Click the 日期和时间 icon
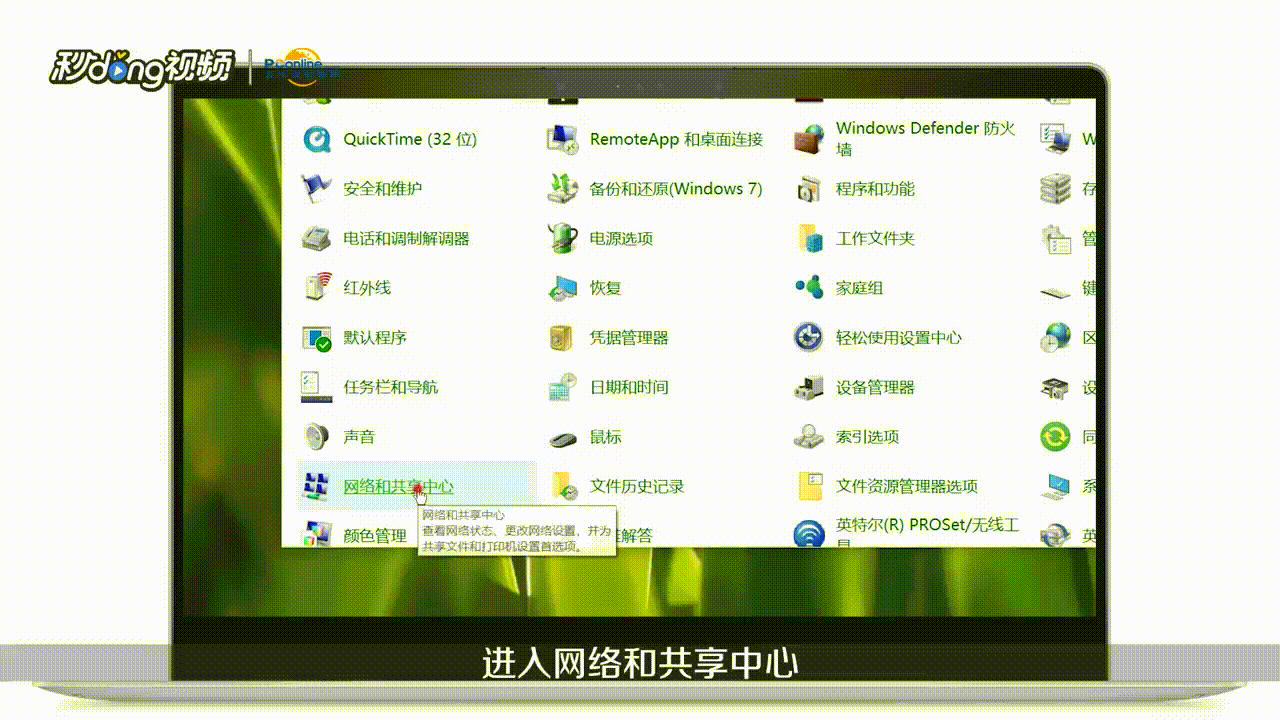 pyautogui.click(x=563, y=387)
